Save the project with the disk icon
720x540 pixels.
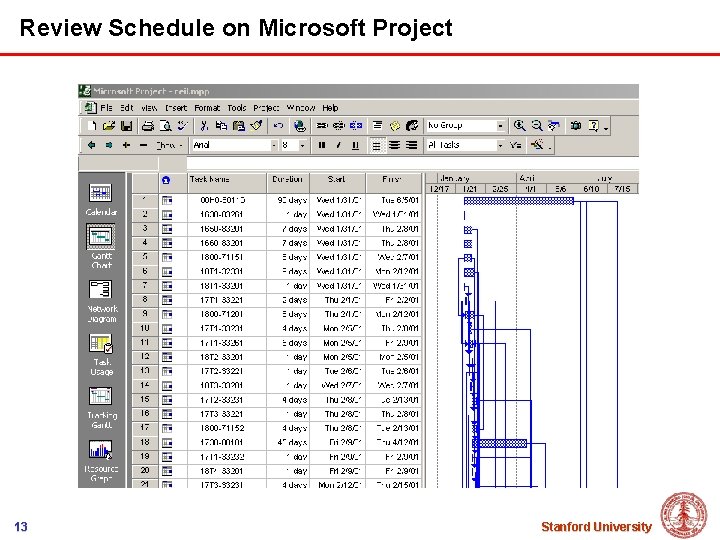coord(126,125)
